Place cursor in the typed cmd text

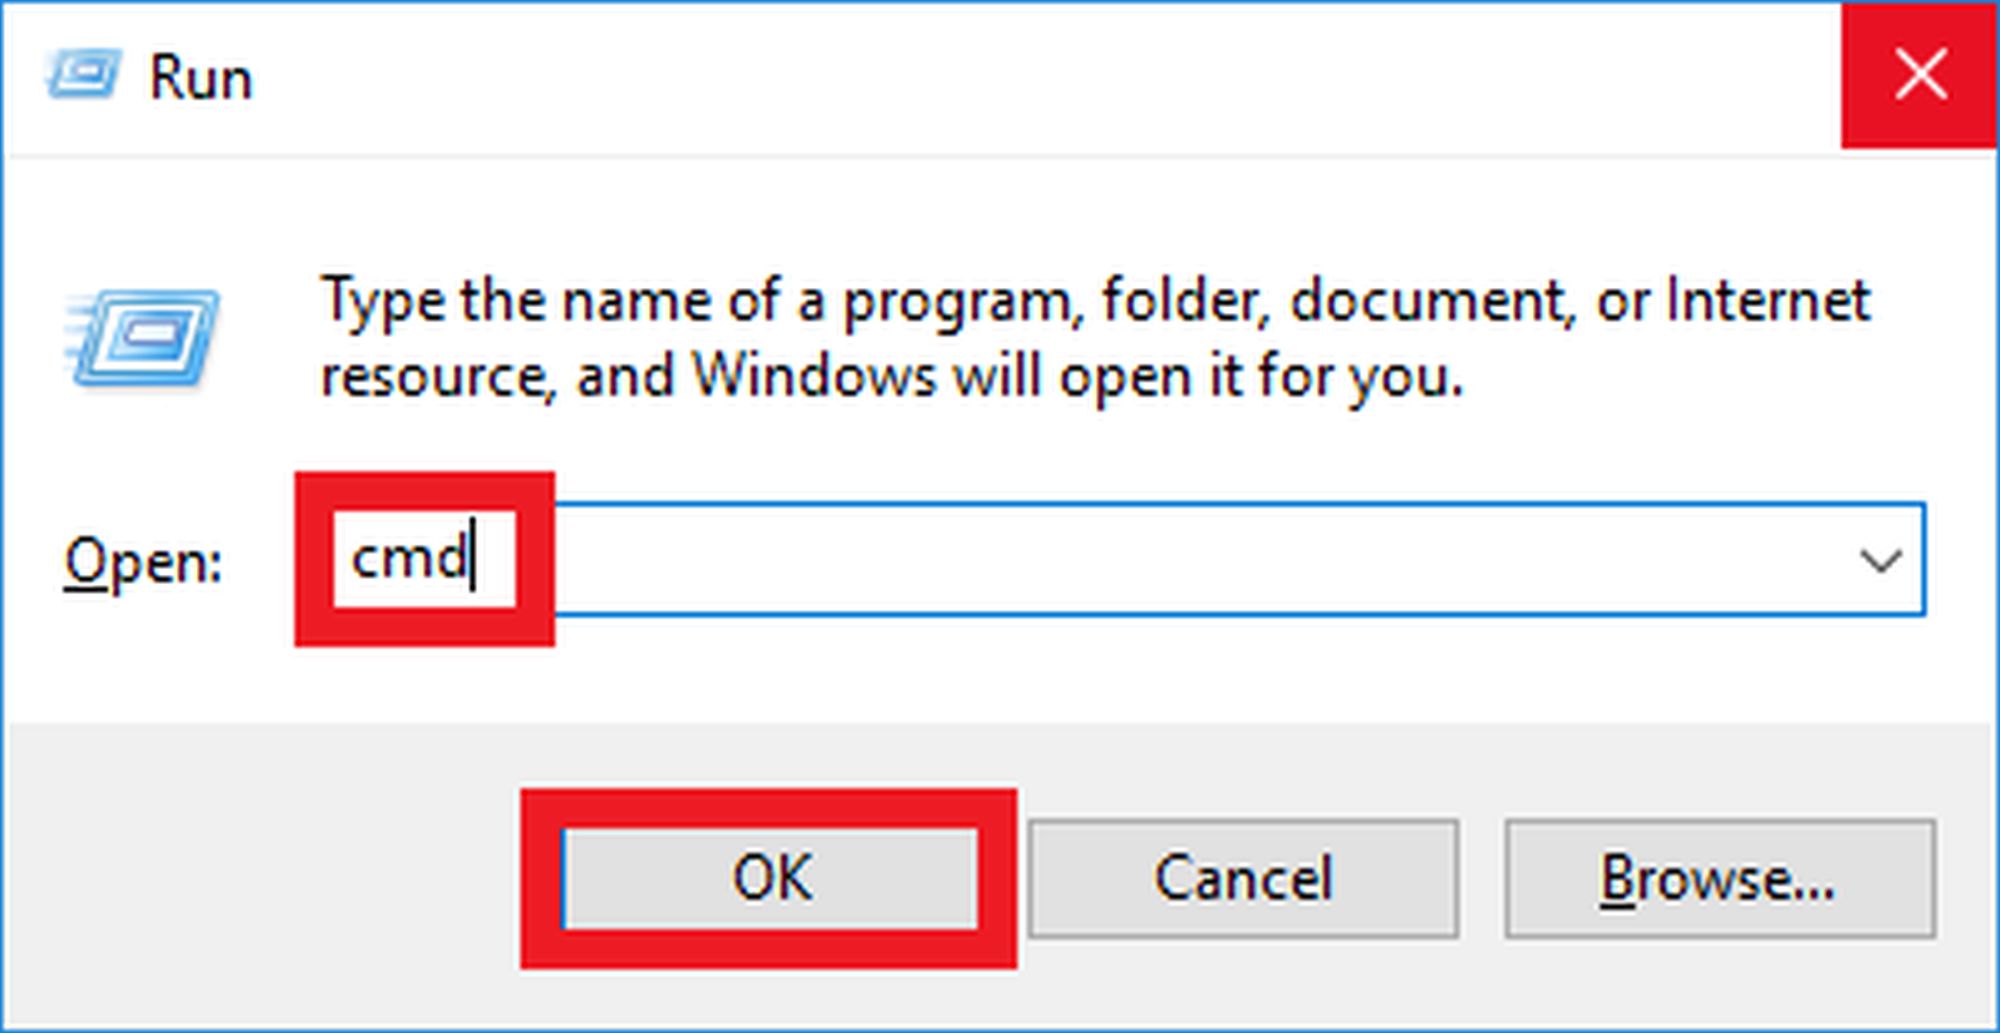coord(408,559)
